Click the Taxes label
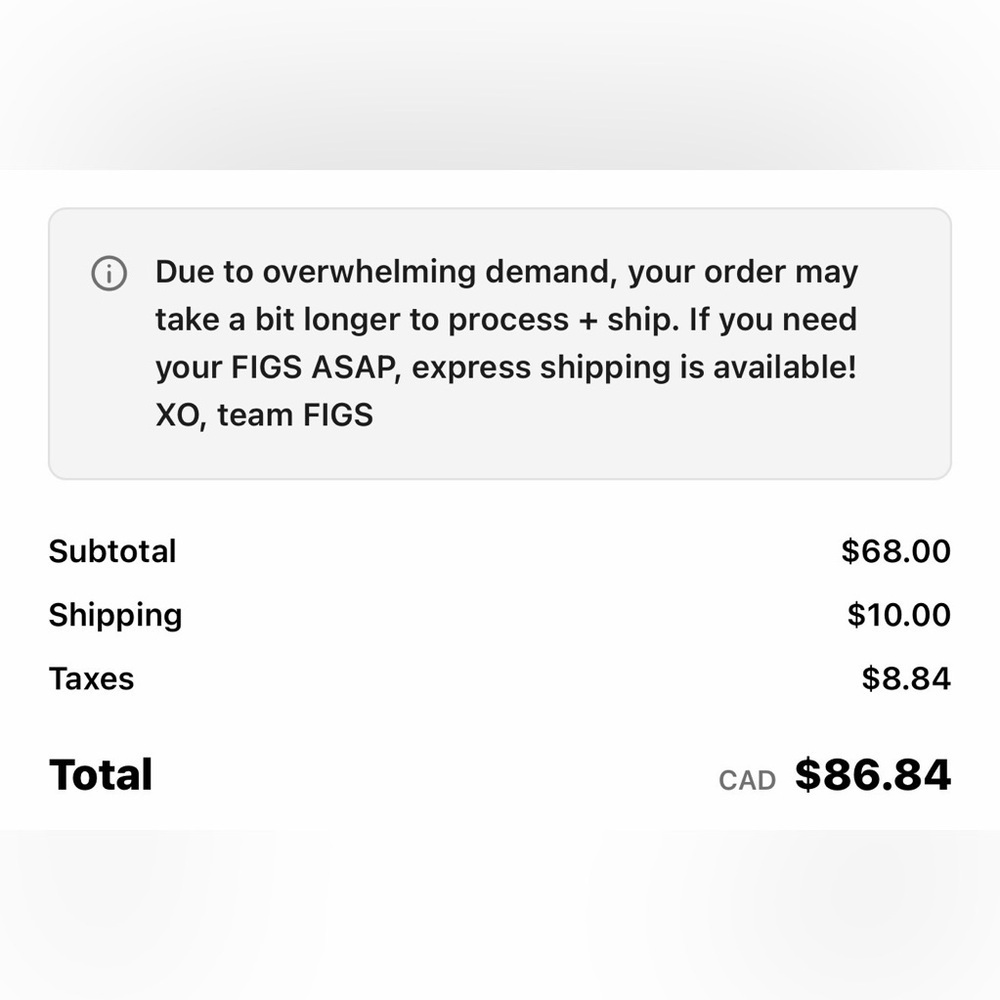 coord(92,679)
